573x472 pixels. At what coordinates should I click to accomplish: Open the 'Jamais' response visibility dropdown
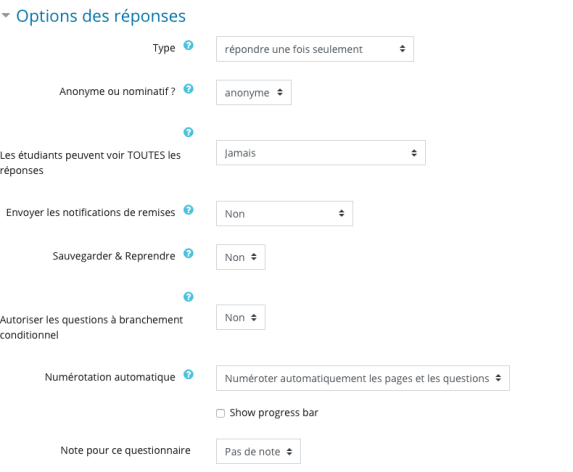point(320,153)
